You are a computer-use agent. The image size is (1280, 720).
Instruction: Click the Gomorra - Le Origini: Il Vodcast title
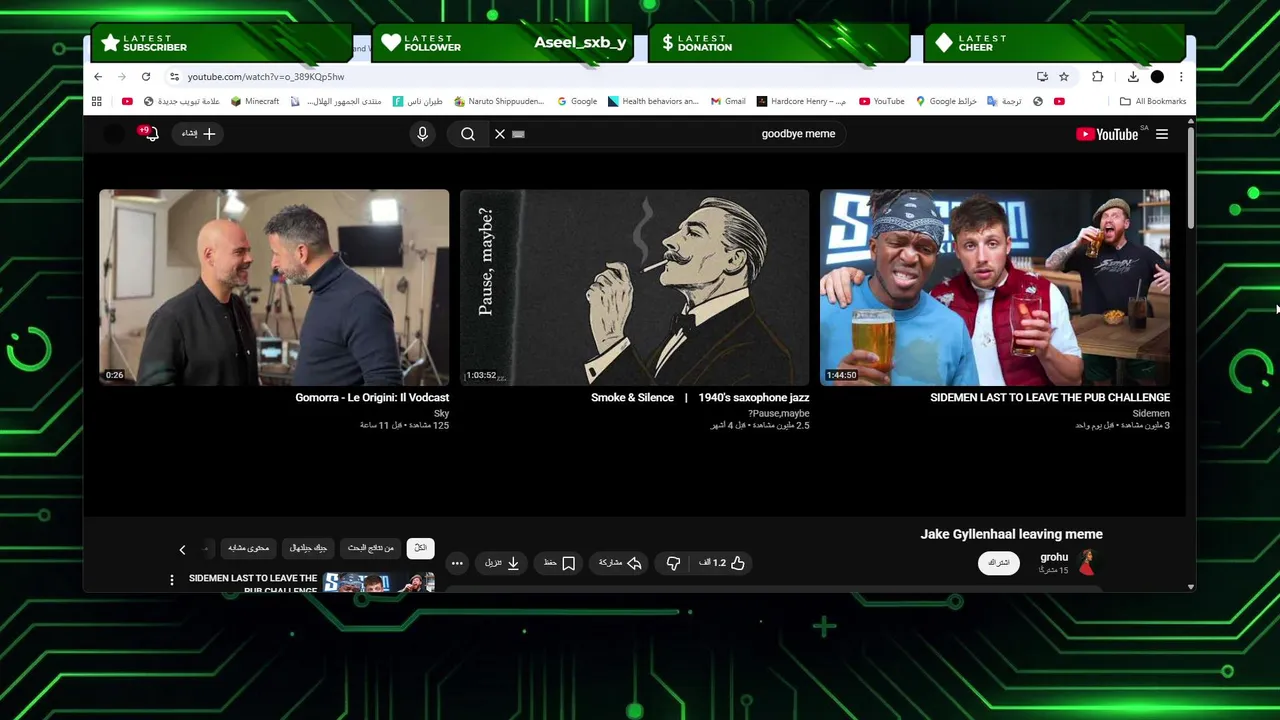pos(372,397)
